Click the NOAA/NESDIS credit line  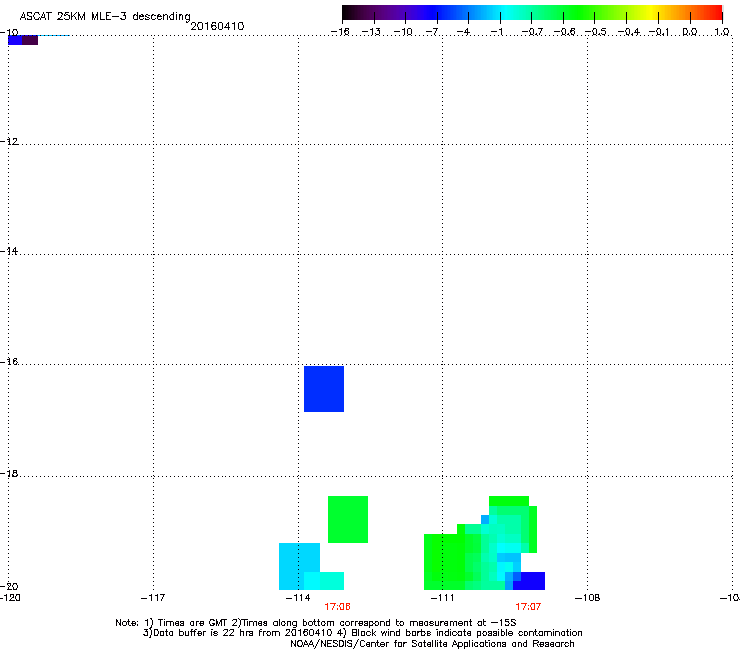tap(432, 644)
